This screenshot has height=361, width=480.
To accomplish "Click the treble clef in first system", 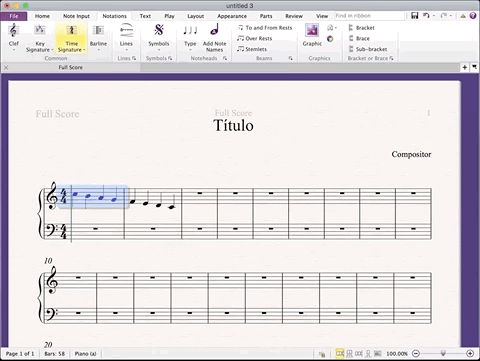I will (52, 196).
